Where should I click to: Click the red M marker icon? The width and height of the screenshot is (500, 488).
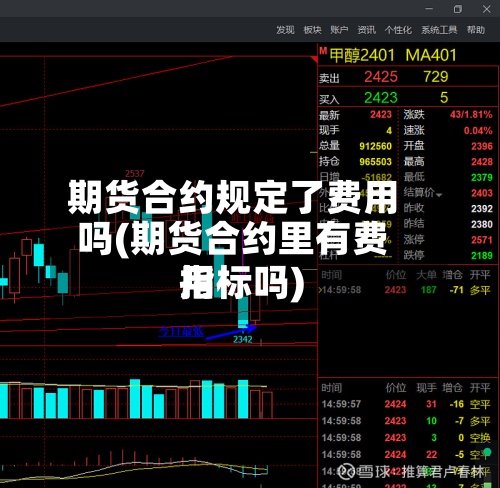[x=323, y=51]
